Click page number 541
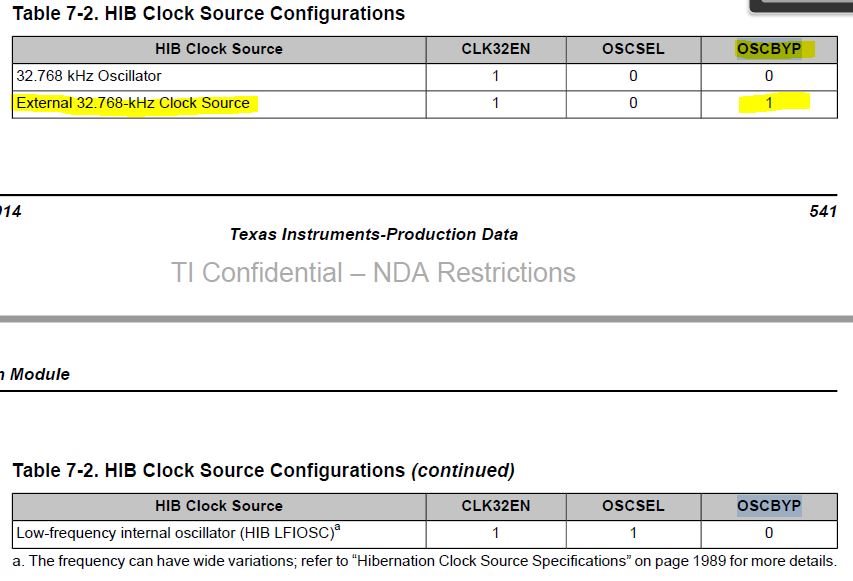The height and width of the screenshot is (581, 853). pos(822,211)
